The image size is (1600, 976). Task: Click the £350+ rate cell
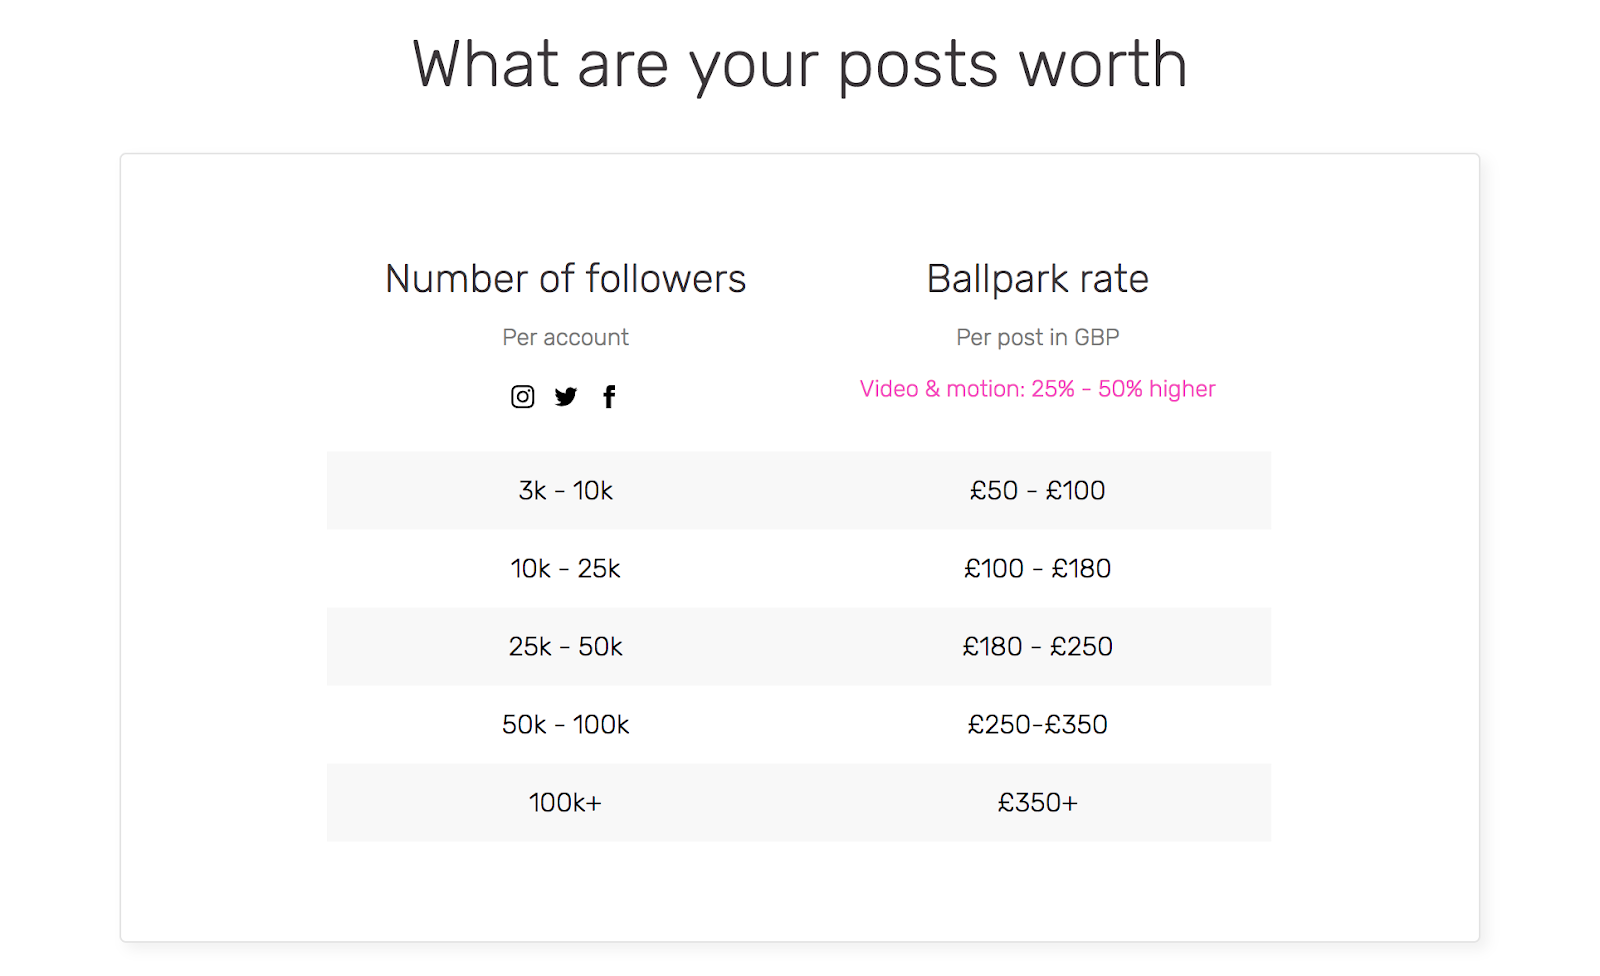pyautogui.click(x=1038, y=802)
